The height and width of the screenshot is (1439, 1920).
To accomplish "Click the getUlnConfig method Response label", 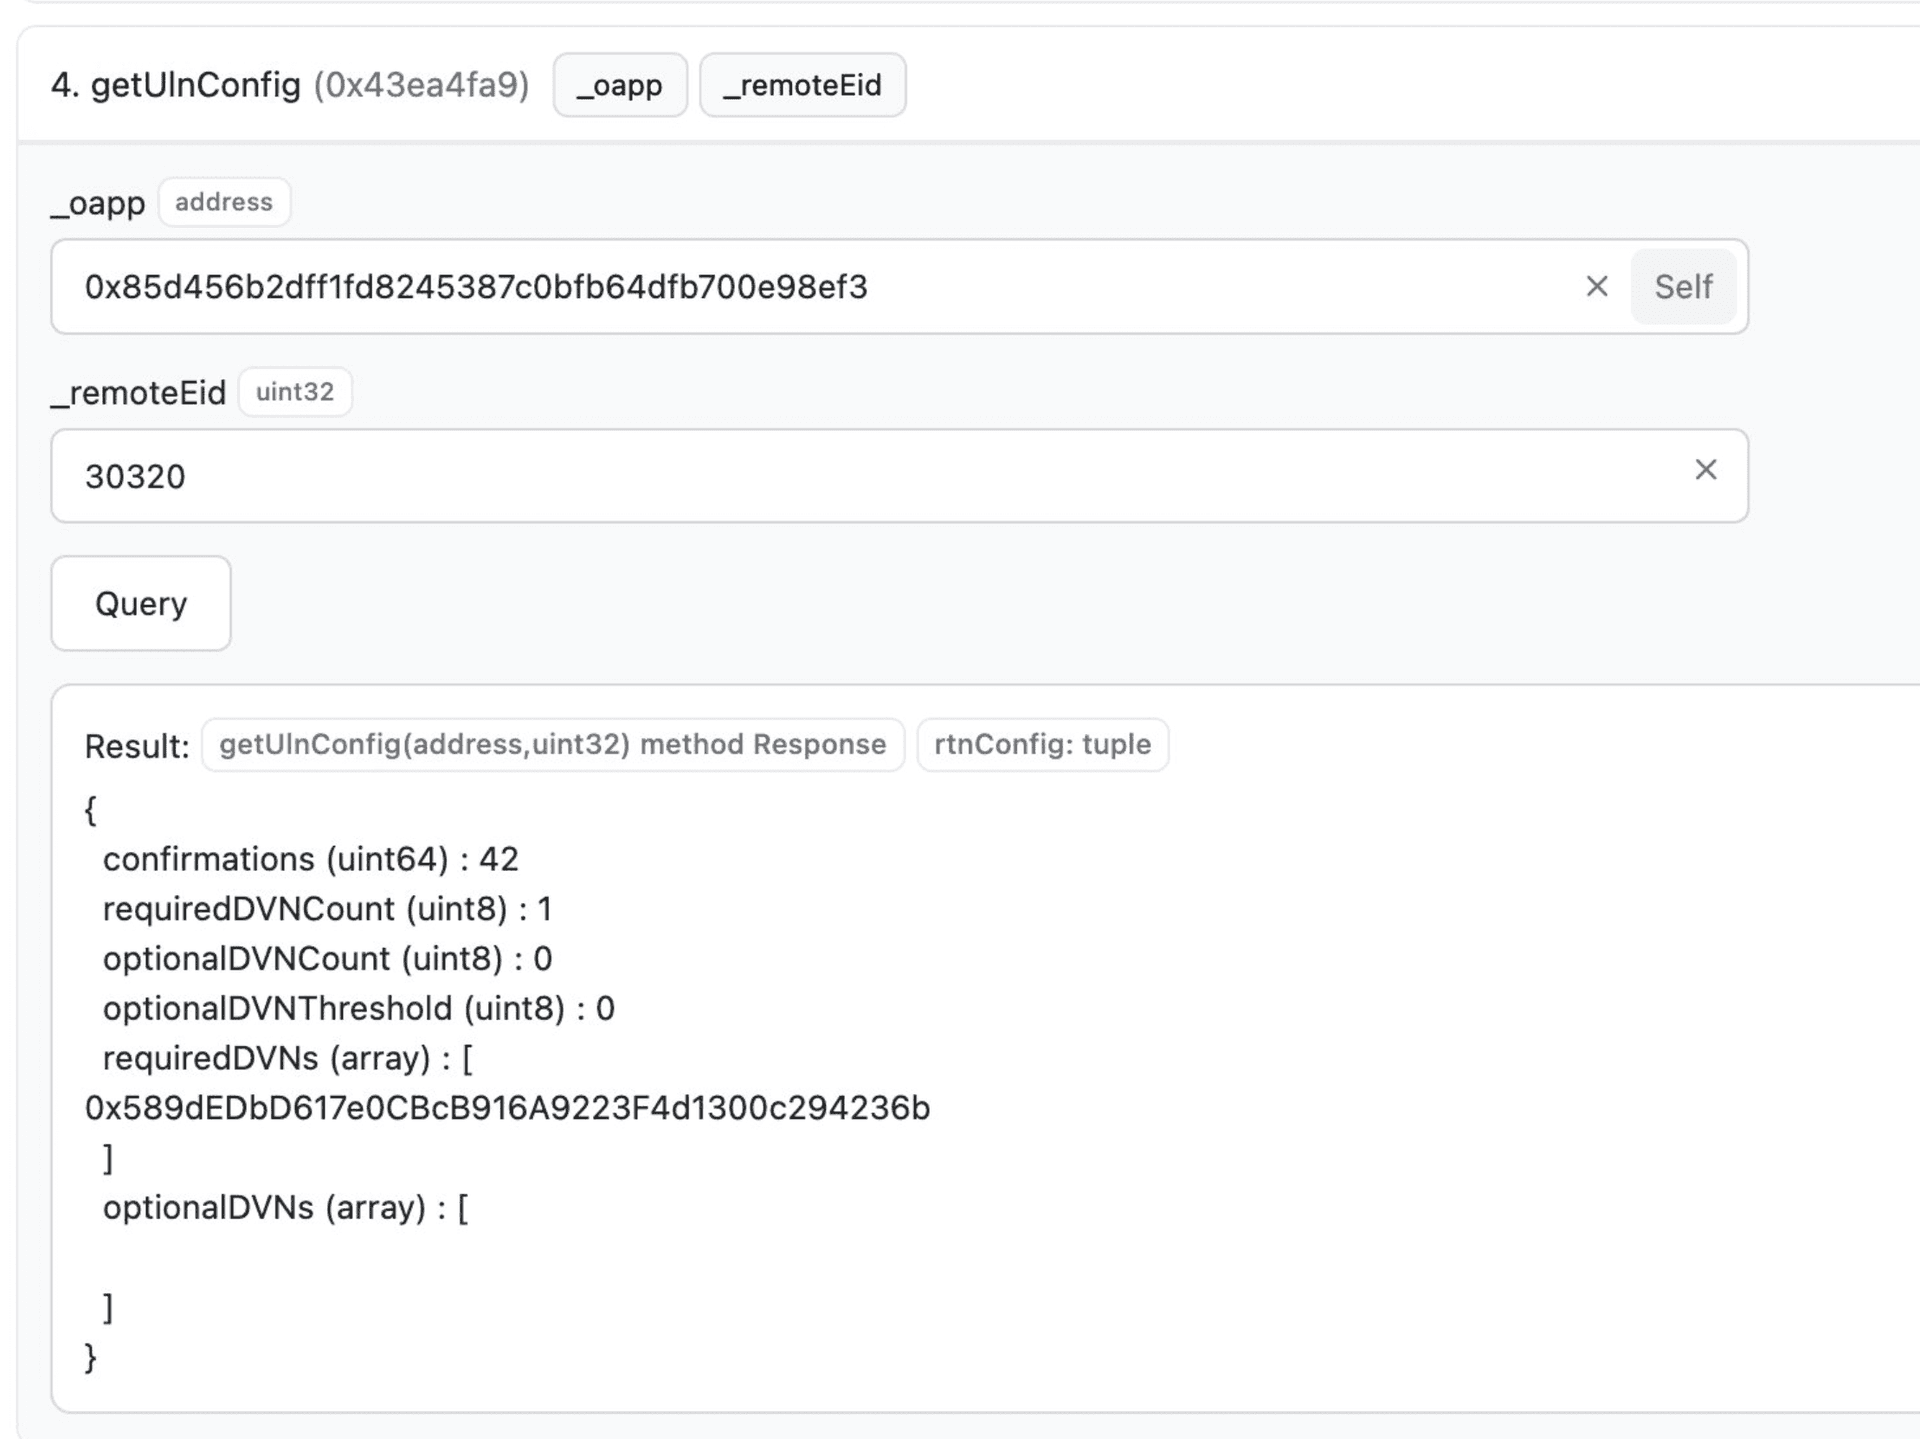I will (x=552, y=745).
